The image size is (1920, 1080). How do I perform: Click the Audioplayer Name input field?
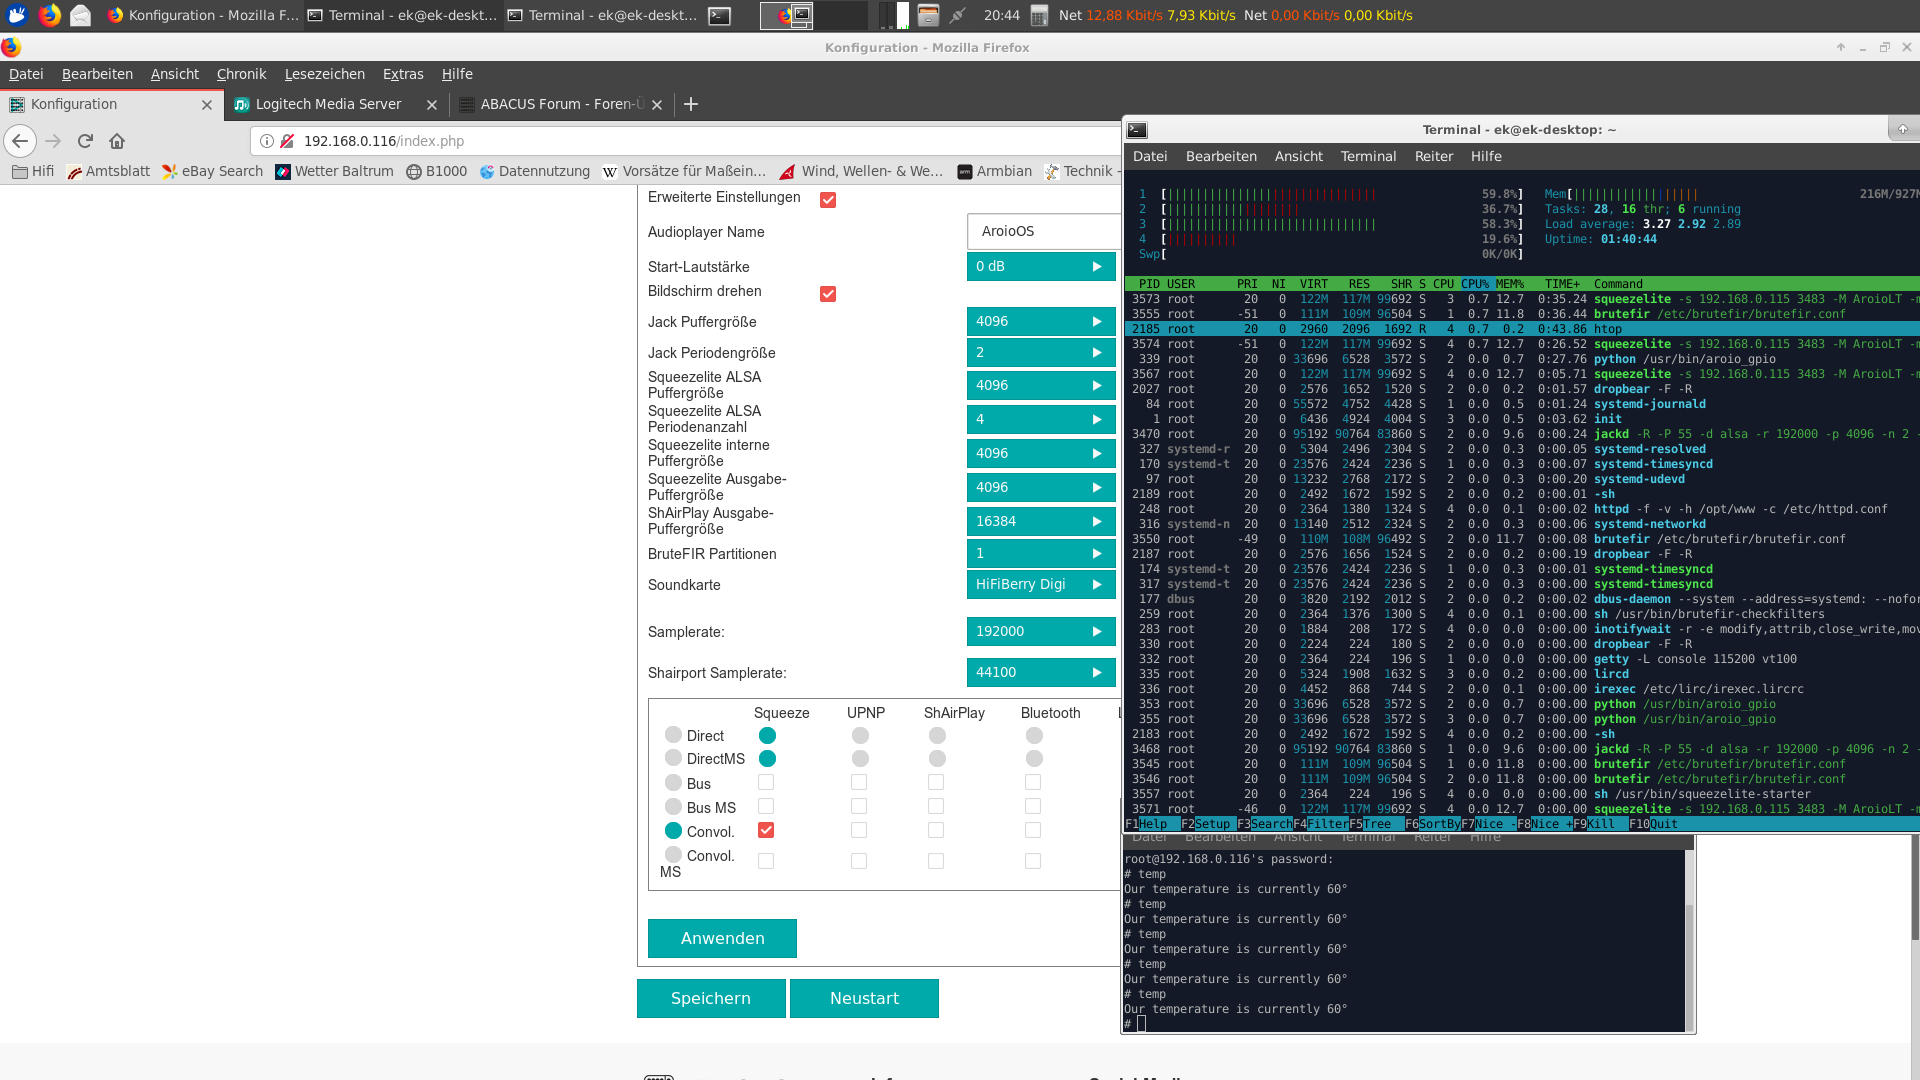(1043, 231)
